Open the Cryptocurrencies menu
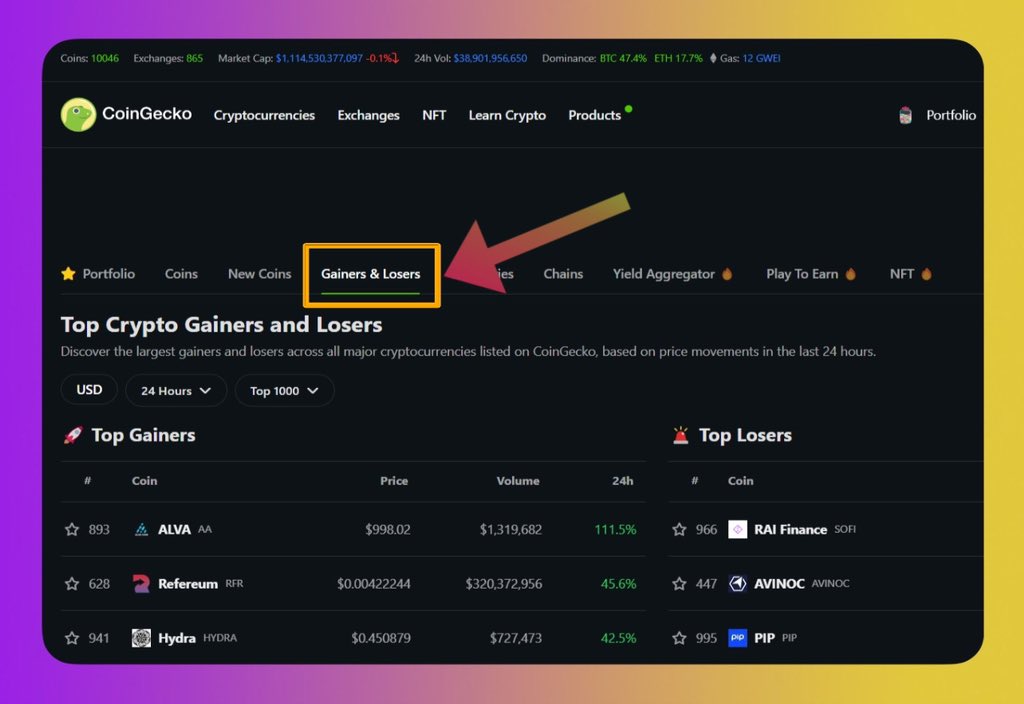The width and height of the screenshot is (1024, 704). click(x=264, y=115)
